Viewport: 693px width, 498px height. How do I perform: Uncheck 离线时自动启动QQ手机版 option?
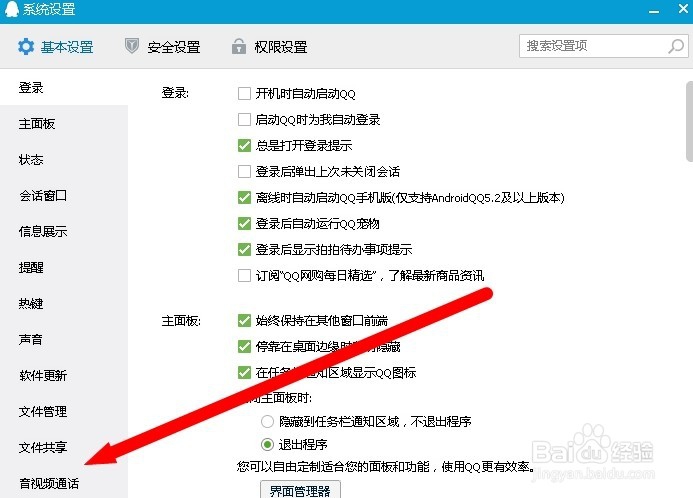click(x=244, y=198)
